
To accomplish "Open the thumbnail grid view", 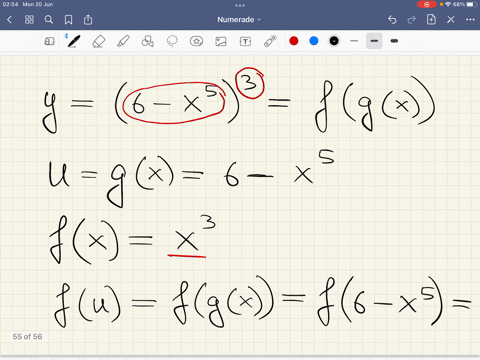I will (x=29, y=20).
